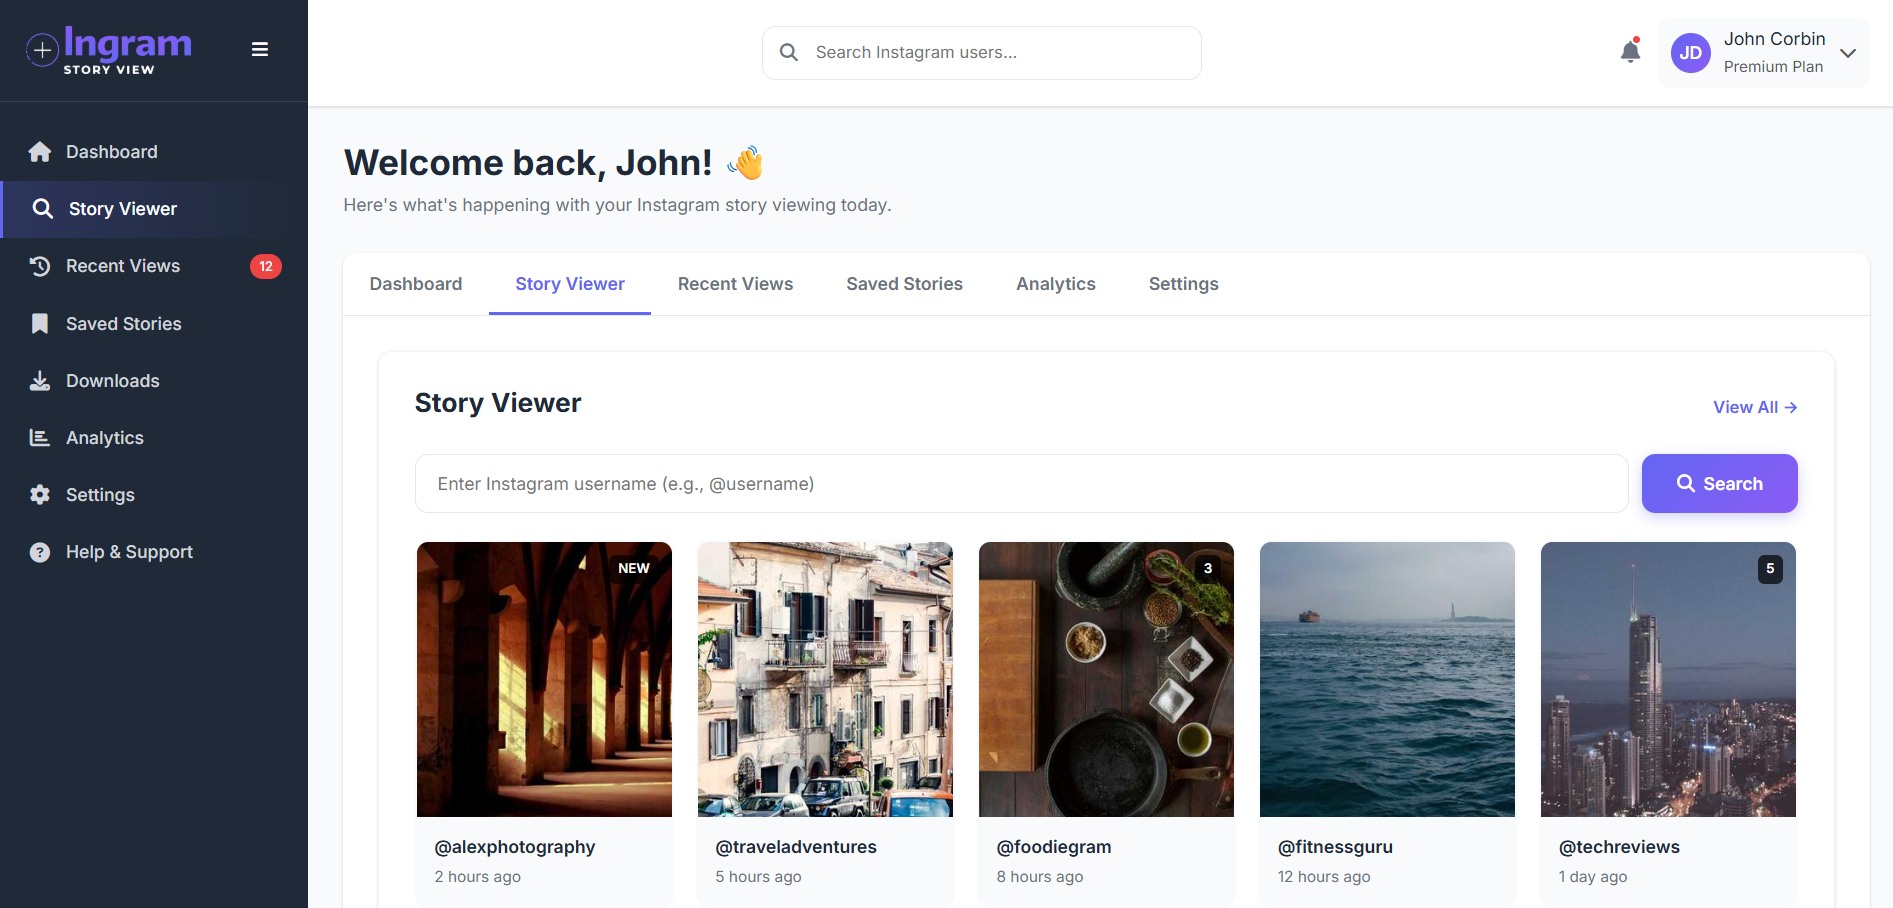Screen dimensions: 1893x908
Task: Click the notification bell icon
Action: [1629, 51]
